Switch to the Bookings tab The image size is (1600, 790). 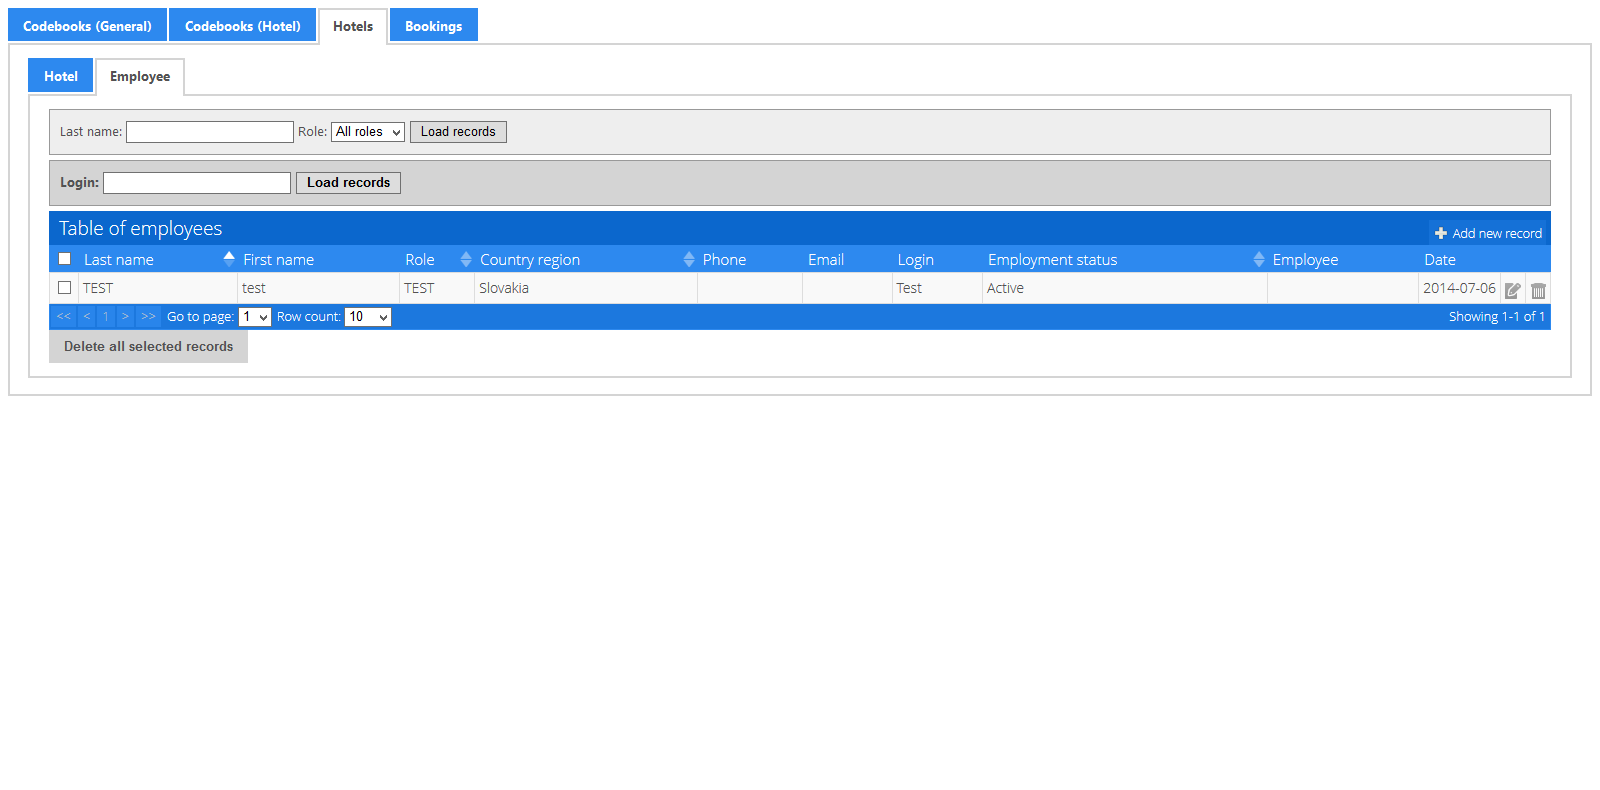click(x=434, y=26)
